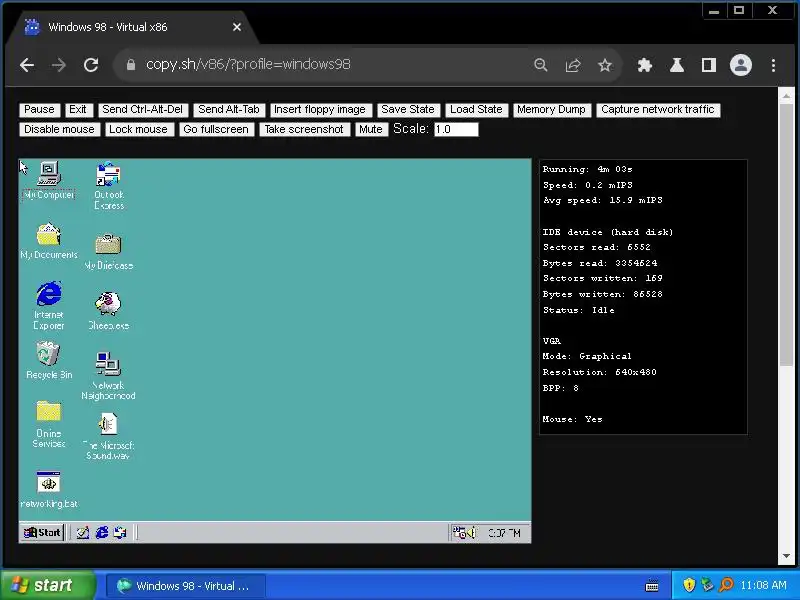
Task: Click Show Desktop quick launch icon
Action: pos(83,533)
